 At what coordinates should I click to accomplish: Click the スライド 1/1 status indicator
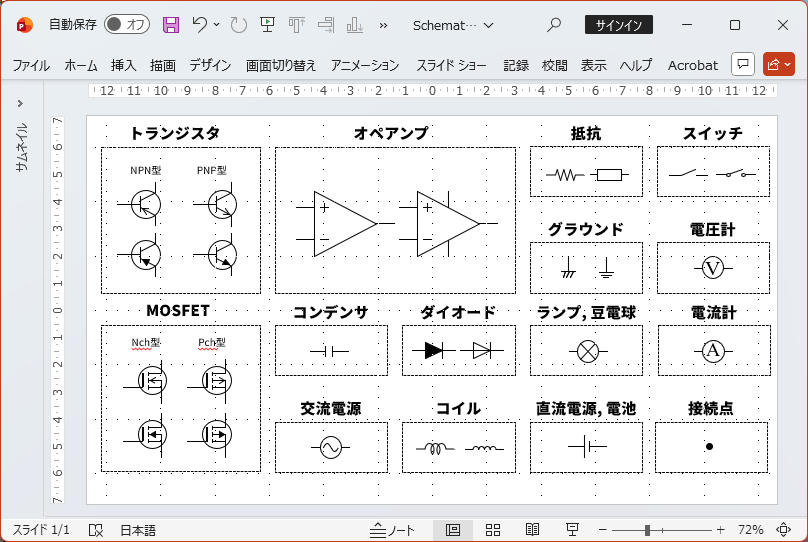pyautogui.click(x=41, y=530)
